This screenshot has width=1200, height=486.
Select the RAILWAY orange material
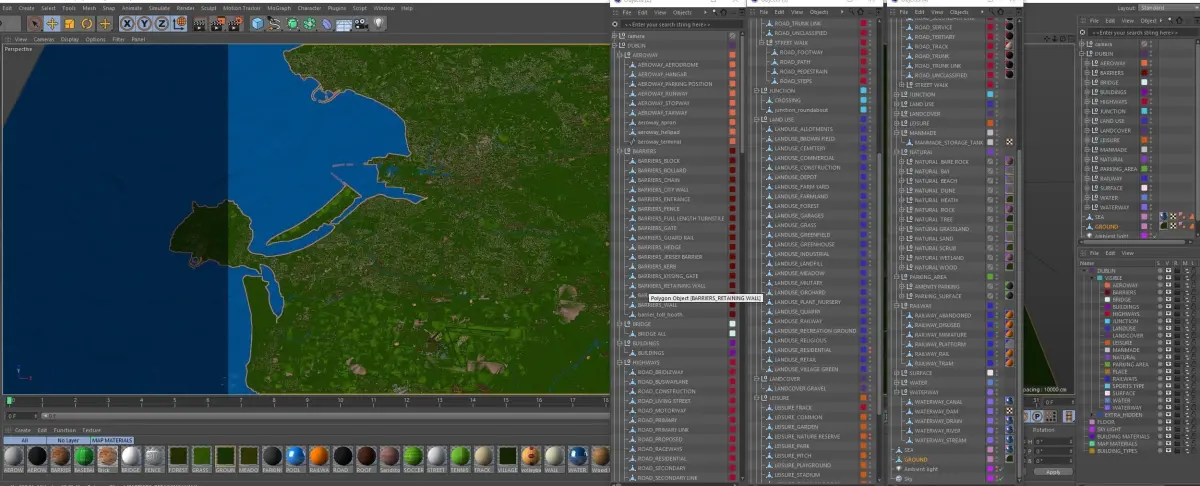319,456
